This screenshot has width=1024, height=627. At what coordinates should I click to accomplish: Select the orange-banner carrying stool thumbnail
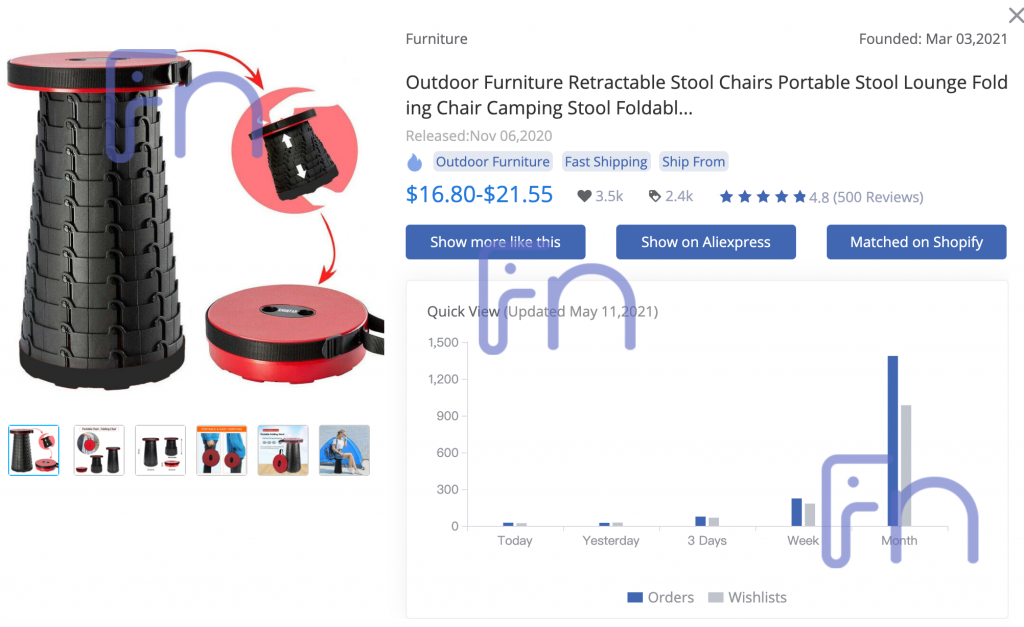point(221,450)
